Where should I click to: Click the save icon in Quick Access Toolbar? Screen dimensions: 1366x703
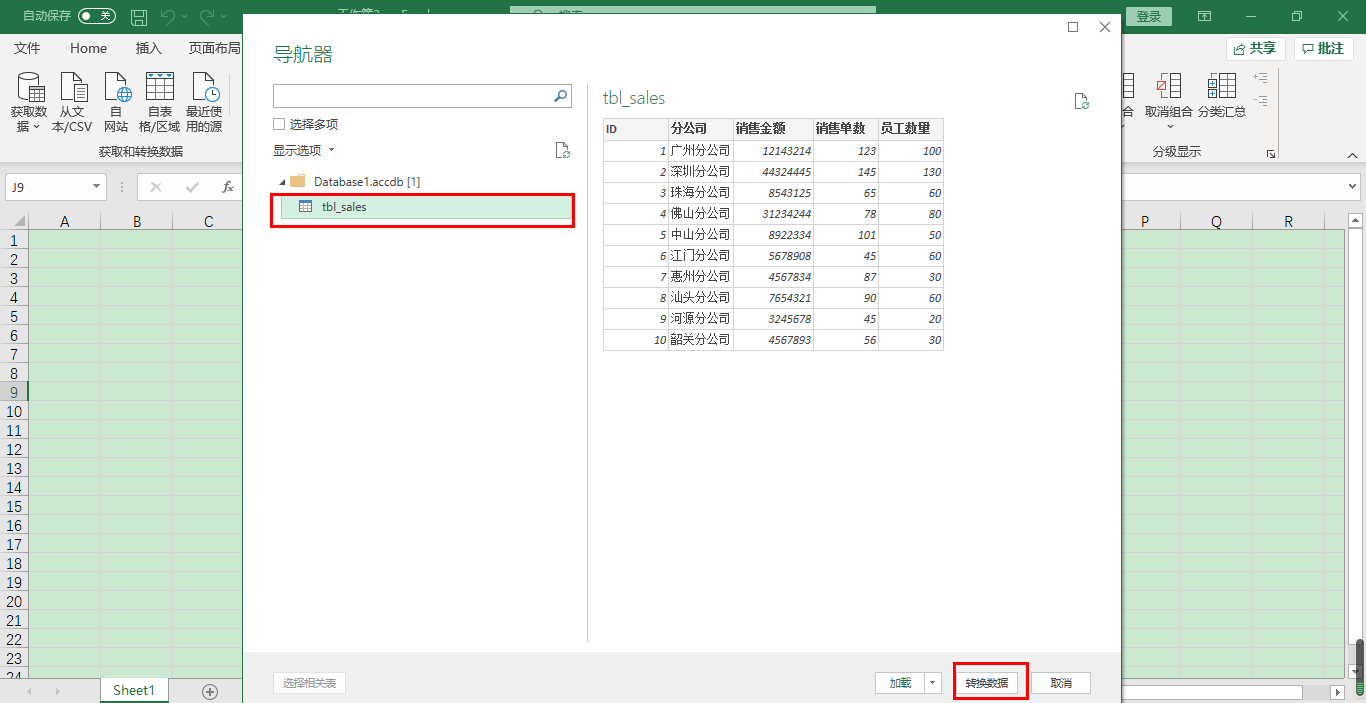click(139, 16)
